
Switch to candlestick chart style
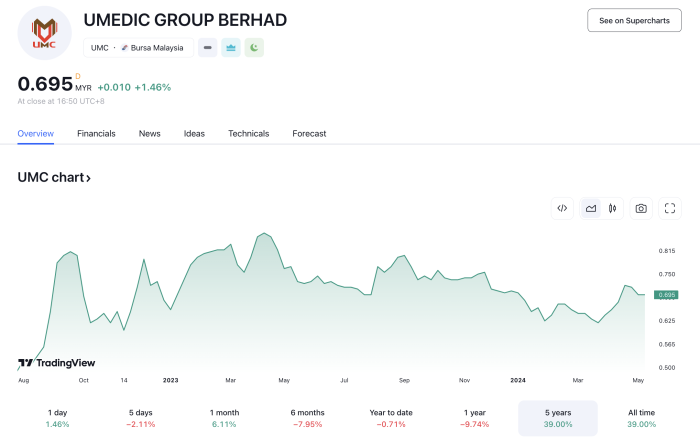(611, 208)
